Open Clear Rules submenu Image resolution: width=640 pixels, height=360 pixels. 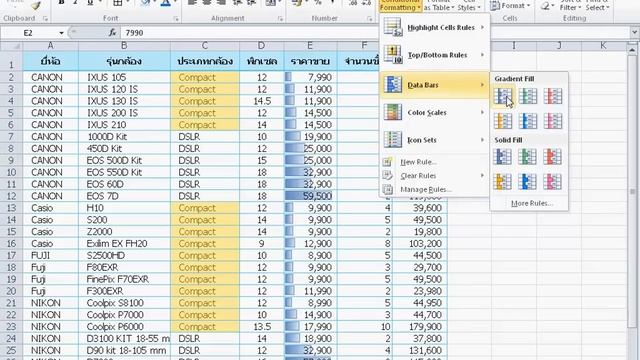click(434, 176)
